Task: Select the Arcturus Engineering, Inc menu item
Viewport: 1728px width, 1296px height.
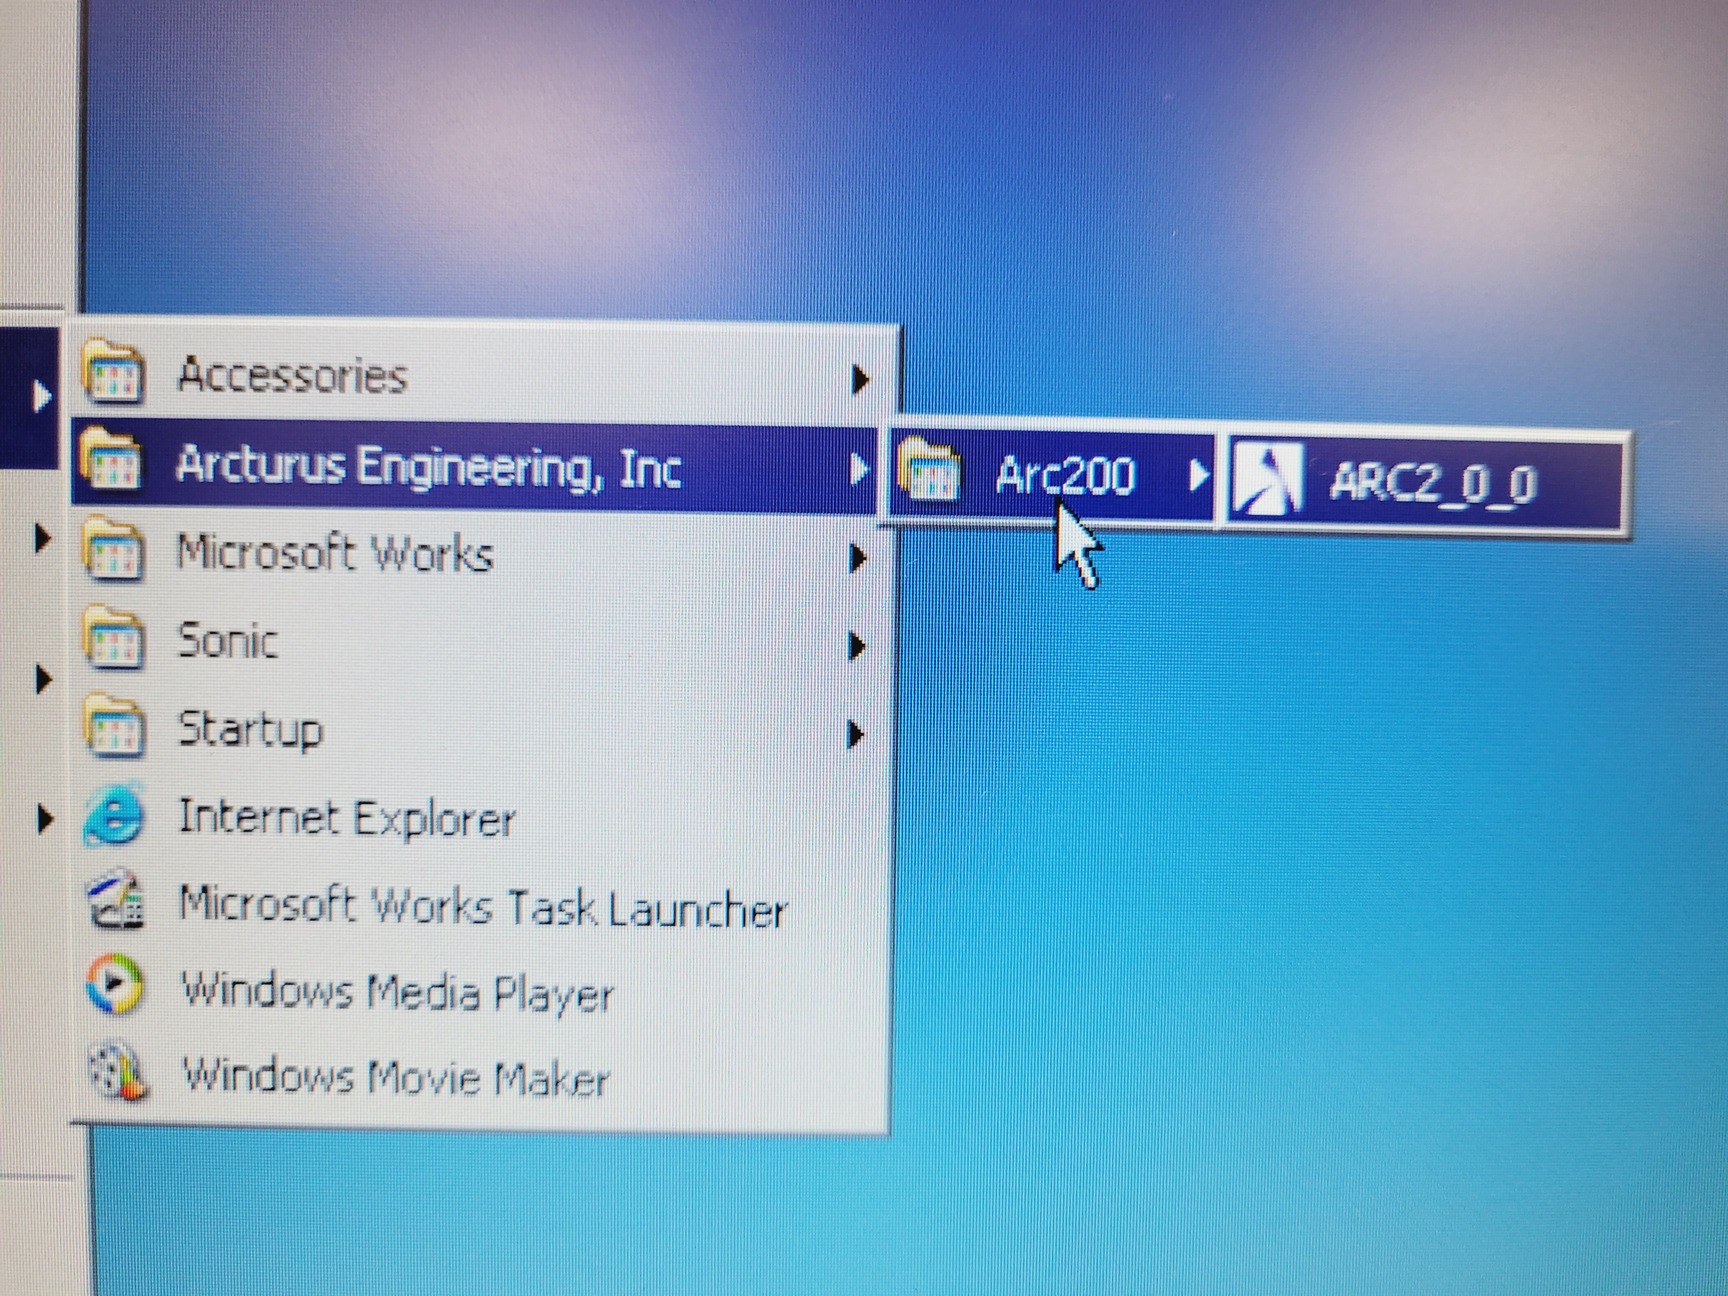Action: coord(428,467)
